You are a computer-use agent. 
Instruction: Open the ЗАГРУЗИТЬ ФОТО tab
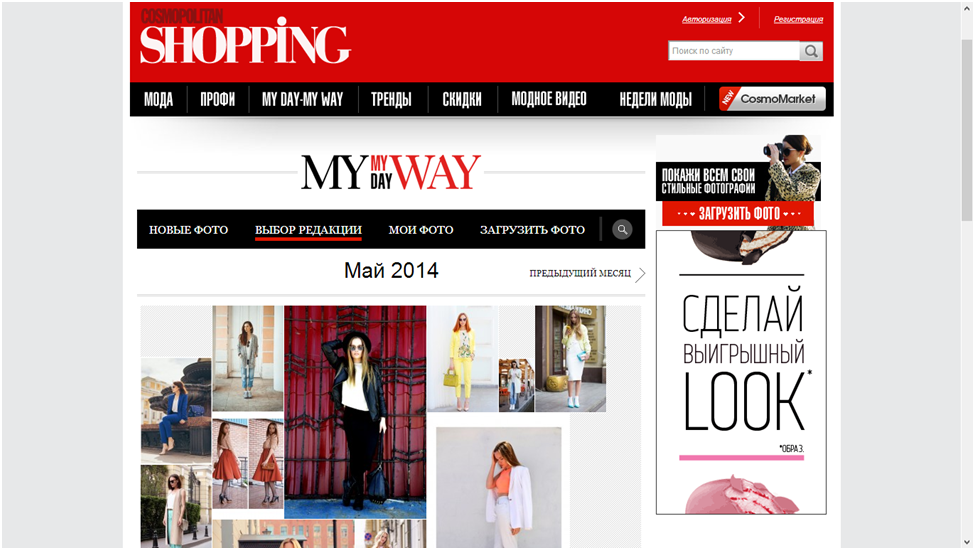pyautogui.click(x=532, y=230)
